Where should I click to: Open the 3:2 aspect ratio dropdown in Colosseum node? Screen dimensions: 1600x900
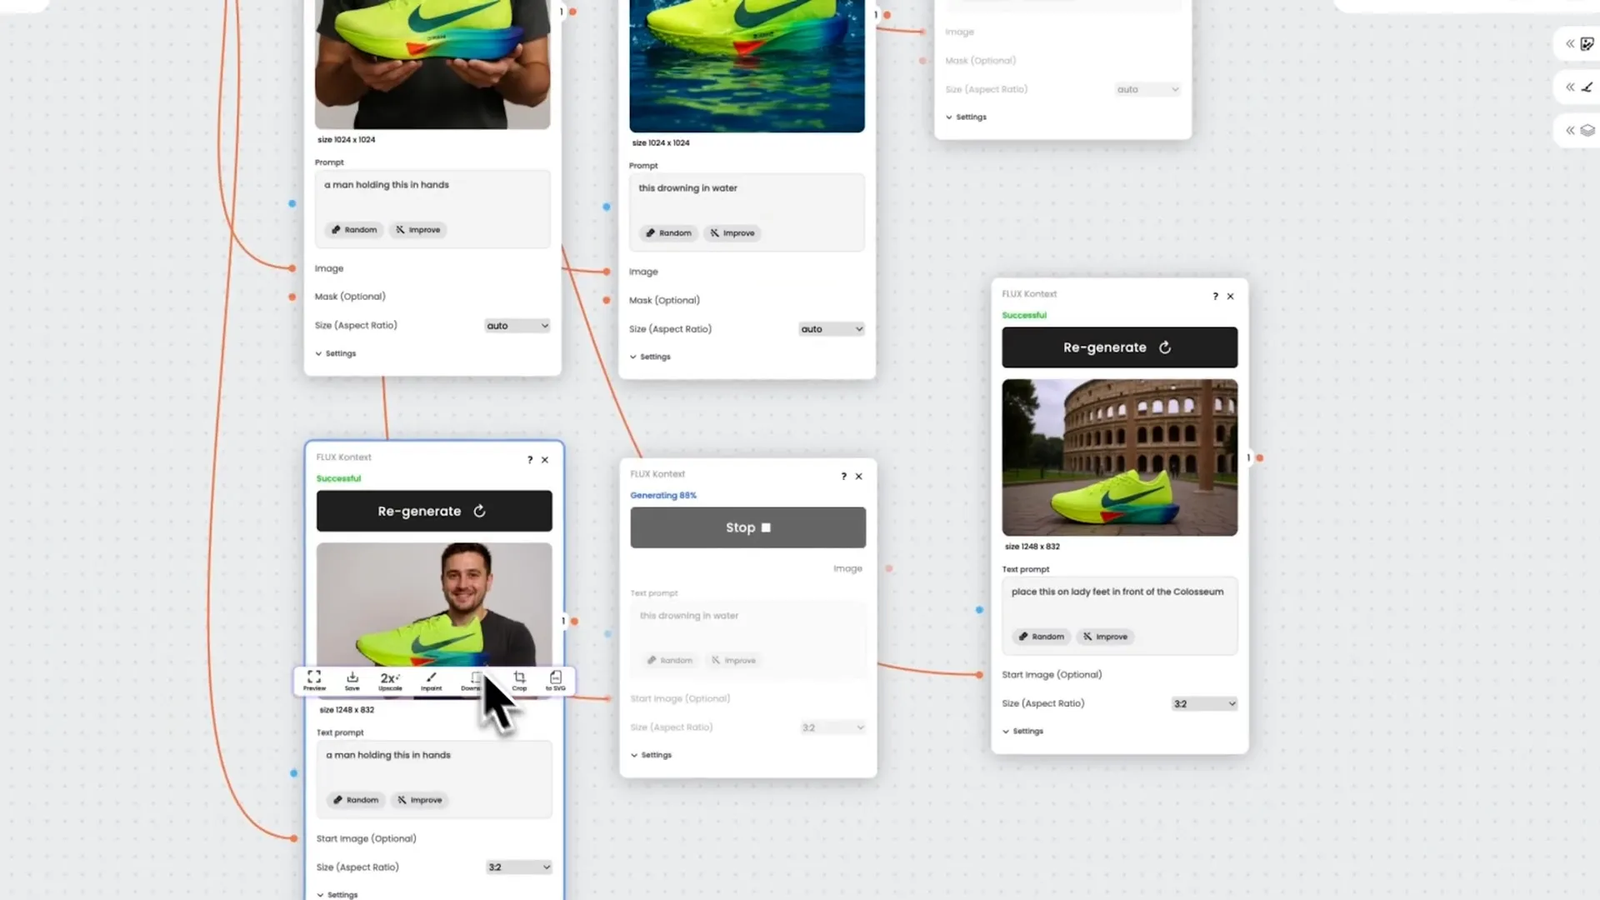click(x=1204, y=704)
